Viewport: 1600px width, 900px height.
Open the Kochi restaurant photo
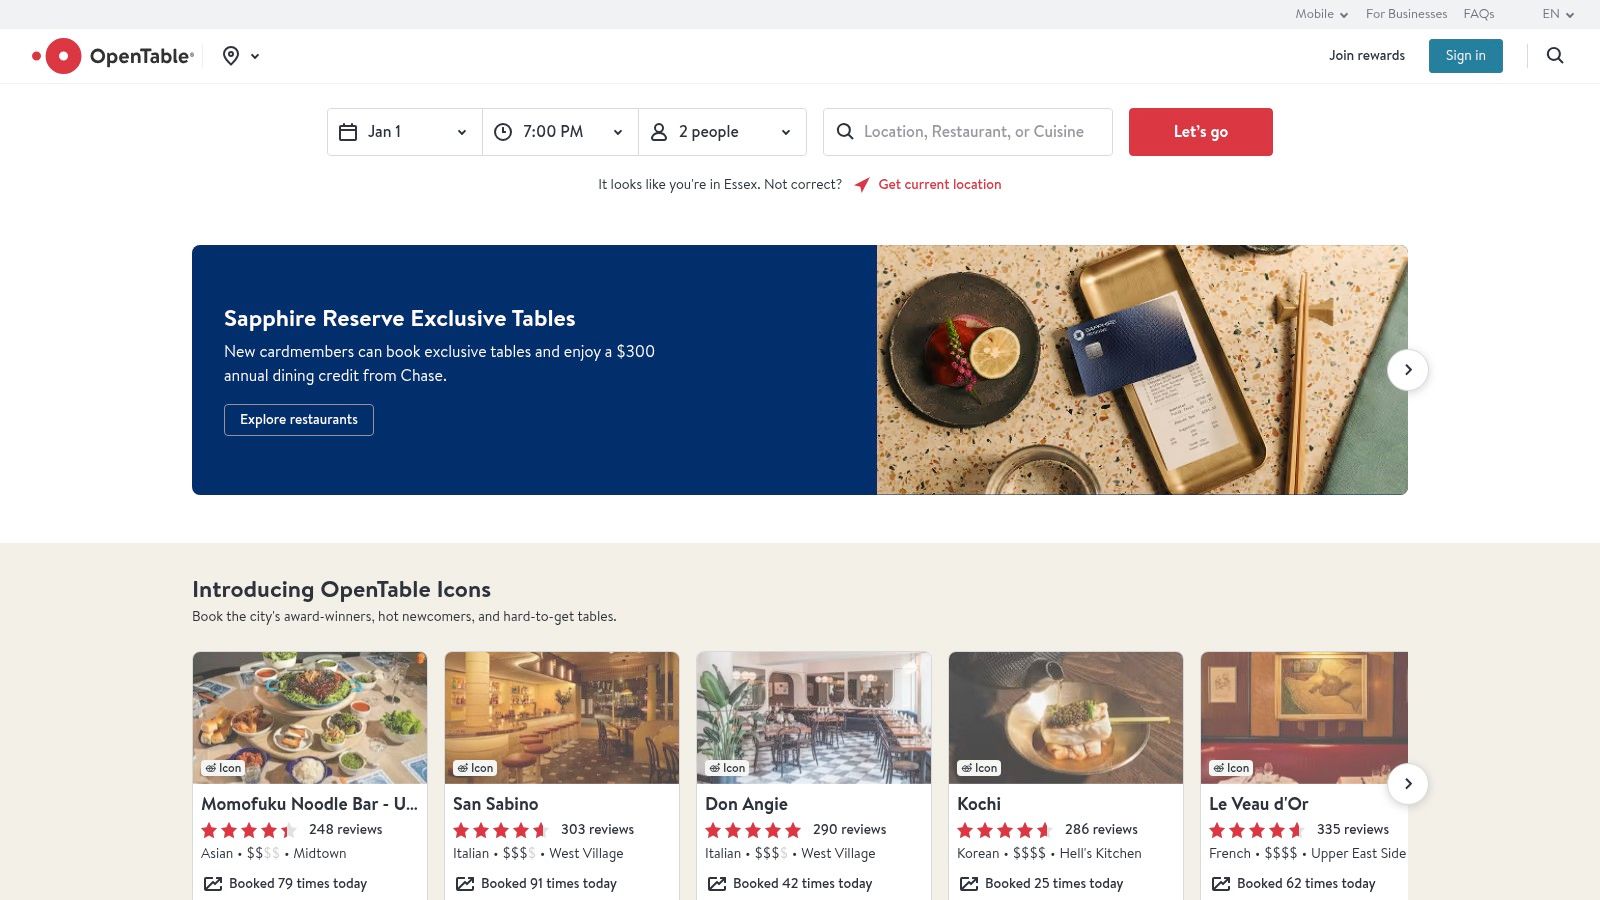pyautogui.click(x=1066, y=718)
